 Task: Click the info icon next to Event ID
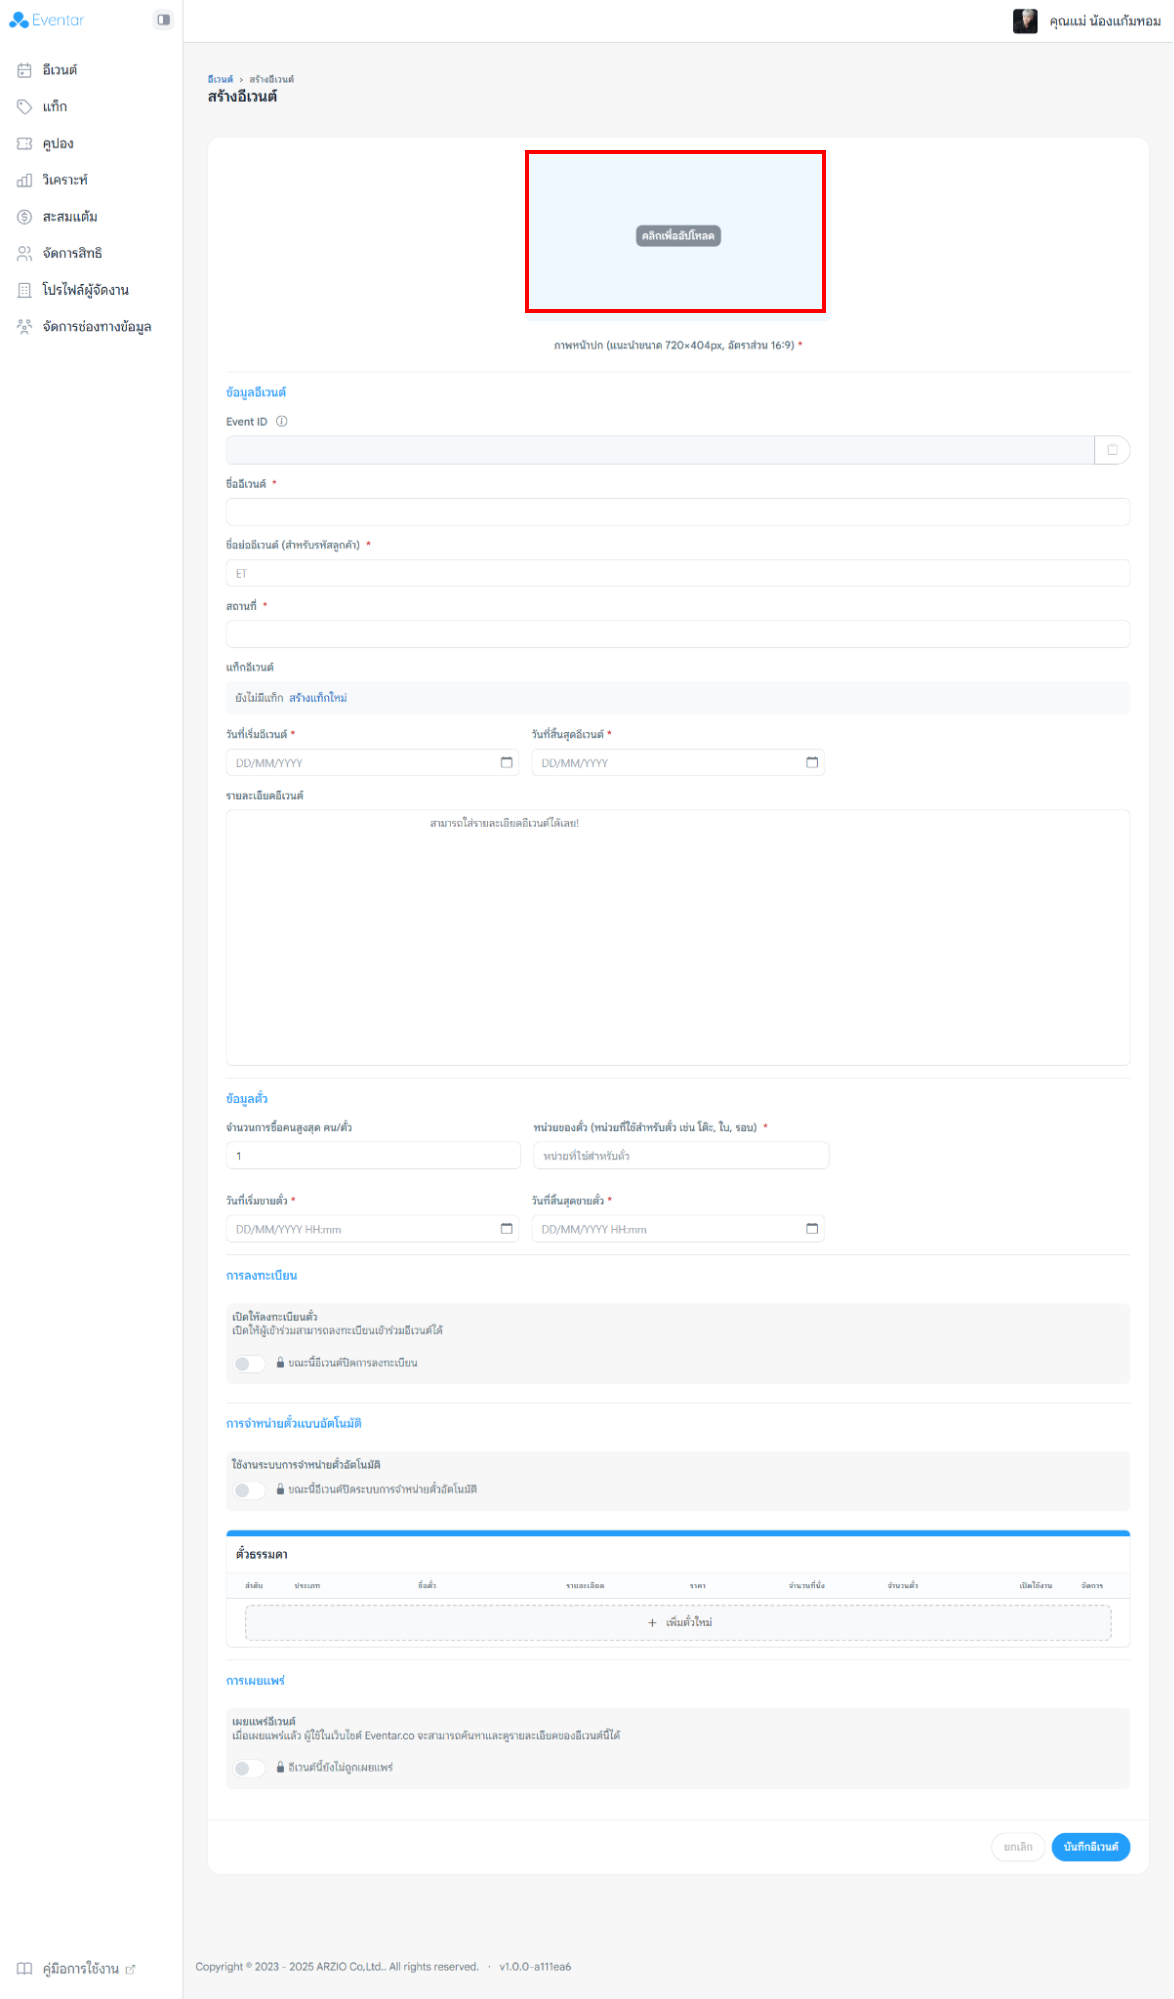(x=282, y=422)
